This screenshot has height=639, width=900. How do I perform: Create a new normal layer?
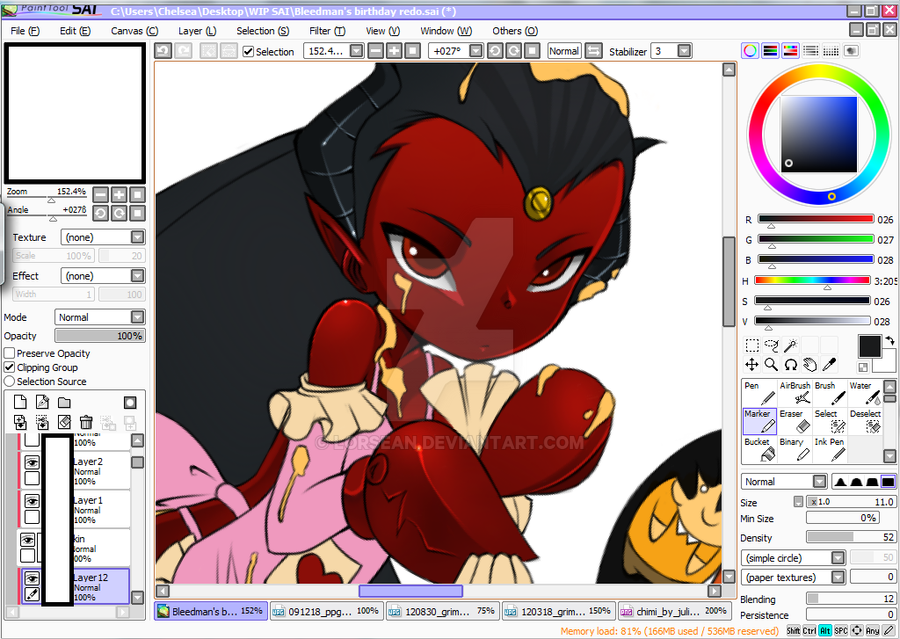[20, 402]
